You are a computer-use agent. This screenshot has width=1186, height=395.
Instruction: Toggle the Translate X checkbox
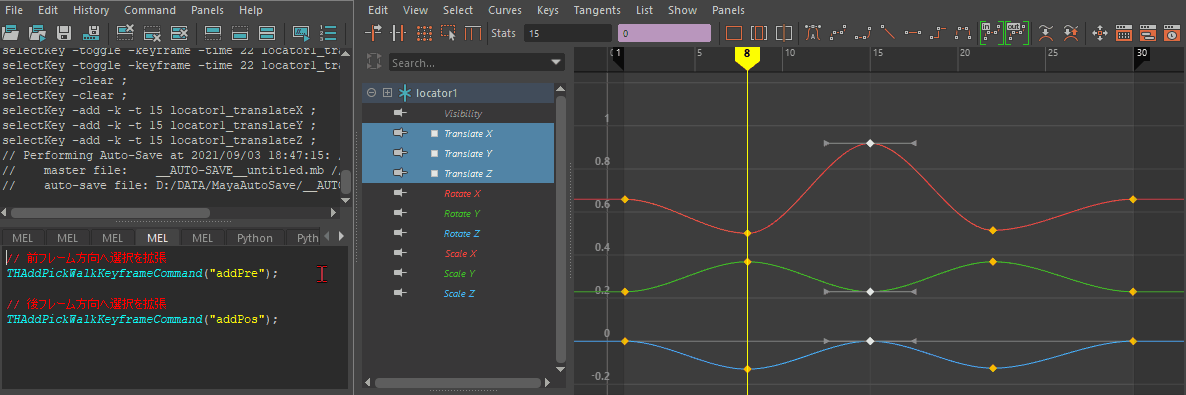[x=434, y=133]
